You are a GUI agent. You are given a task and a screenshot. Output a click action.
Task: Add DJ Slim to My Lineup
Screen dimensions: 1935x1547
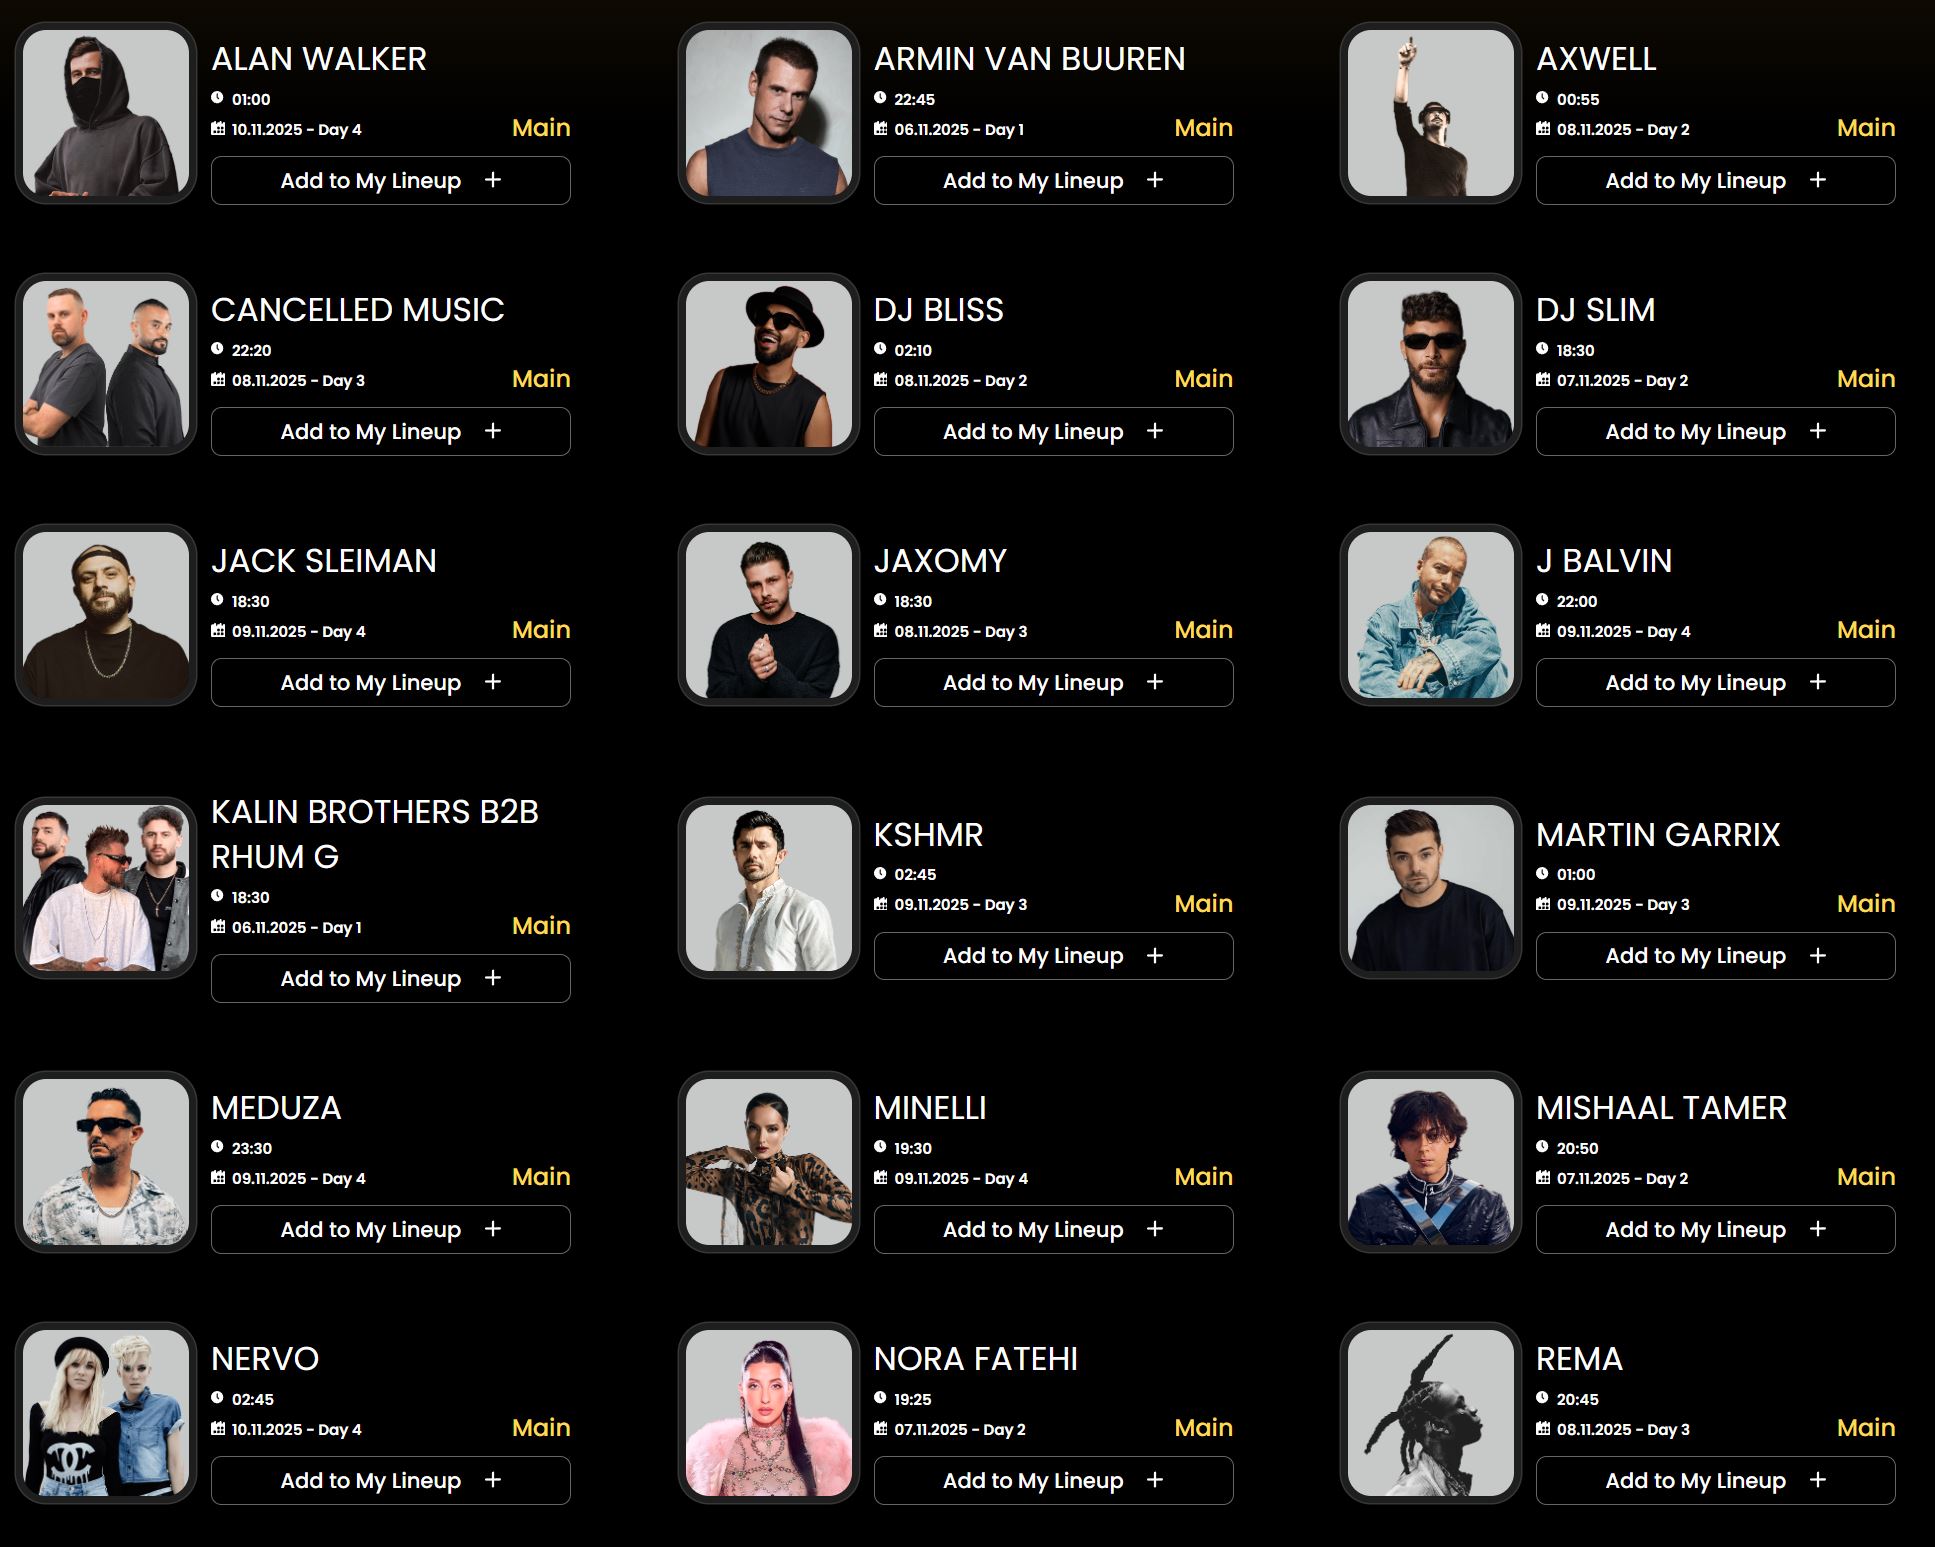[1715, 432]
